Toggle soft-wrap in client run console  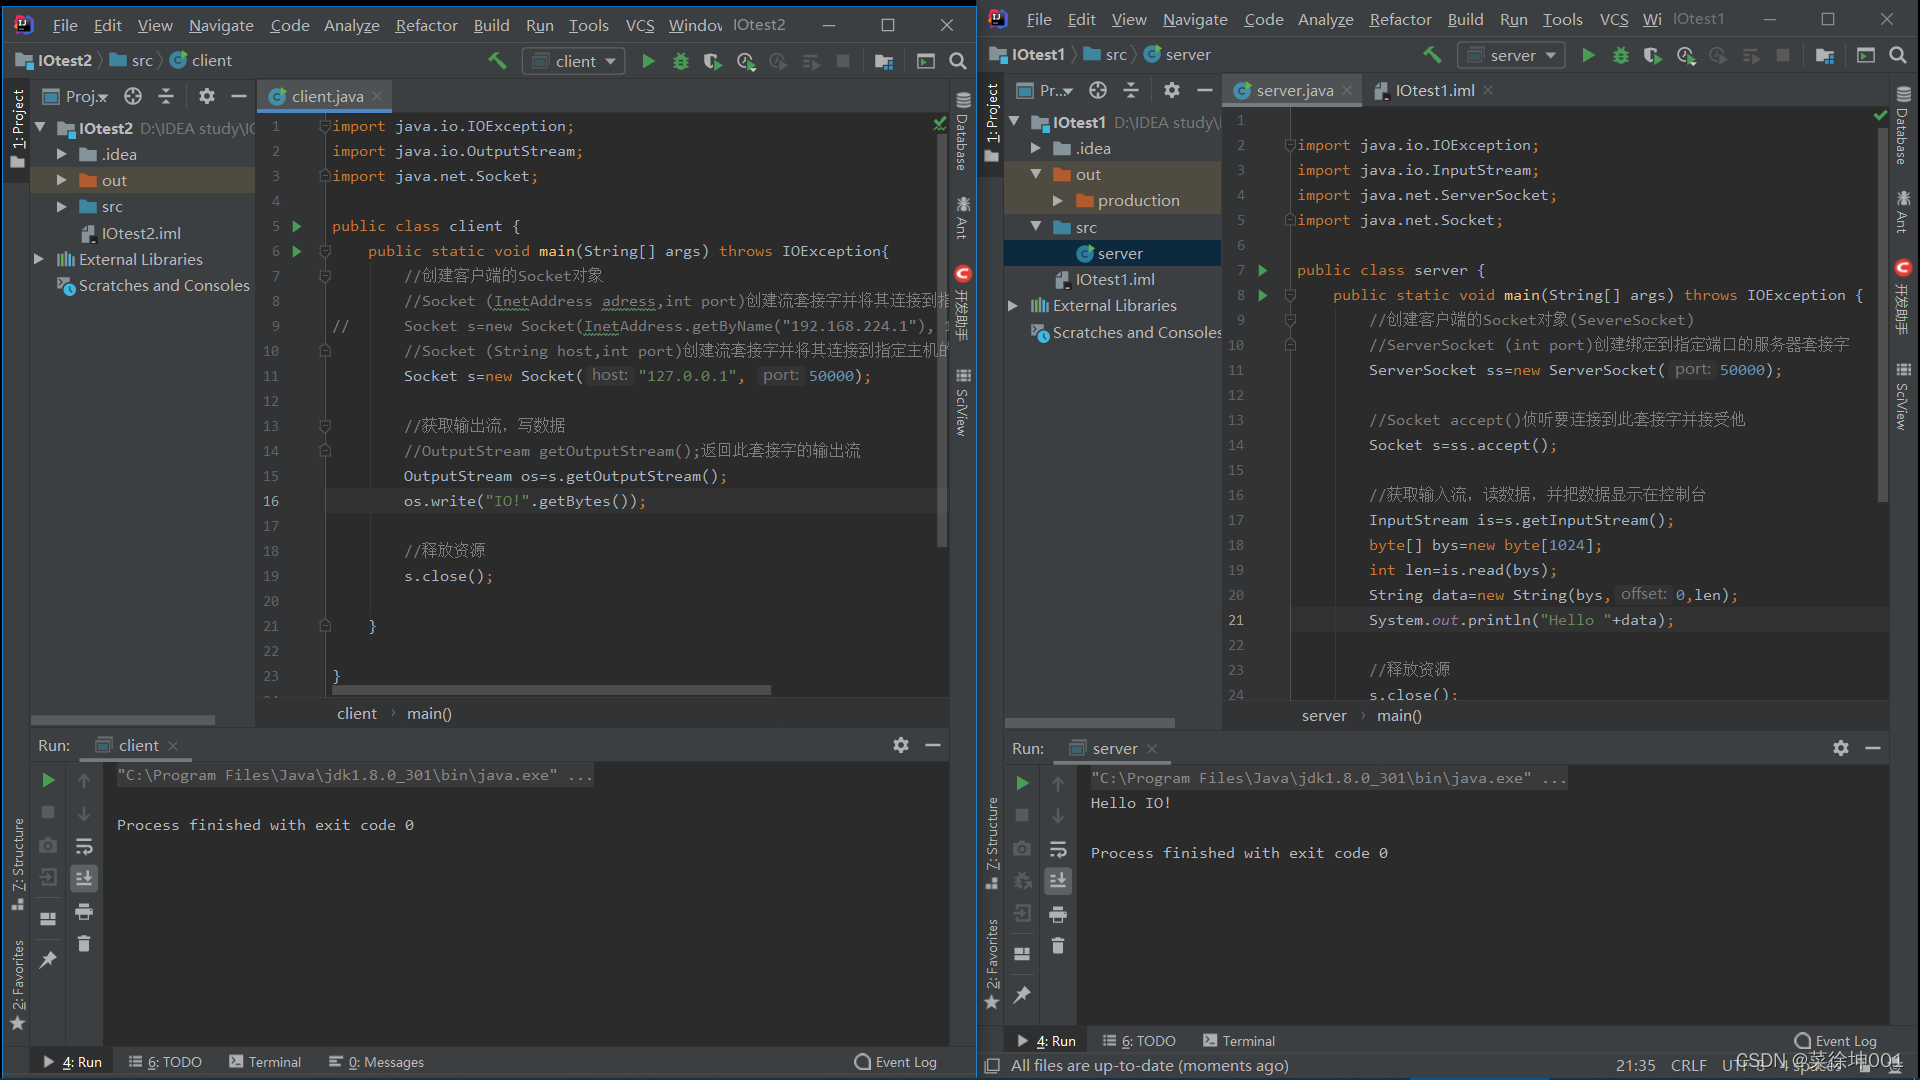tap(84, 847)
